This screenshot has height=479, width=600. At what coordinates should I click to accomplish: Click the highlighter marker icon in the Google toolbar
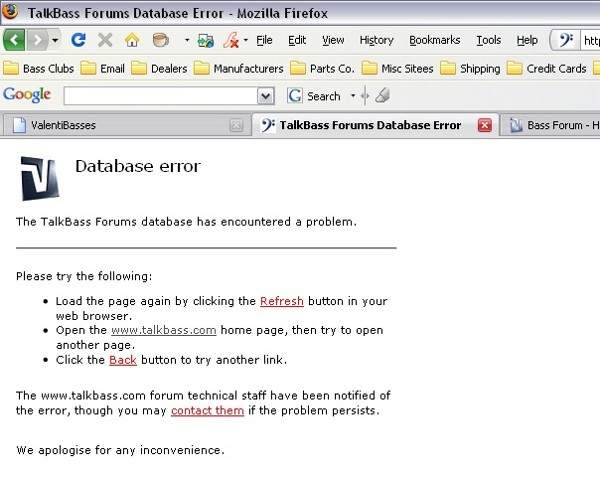click(382, 95)
